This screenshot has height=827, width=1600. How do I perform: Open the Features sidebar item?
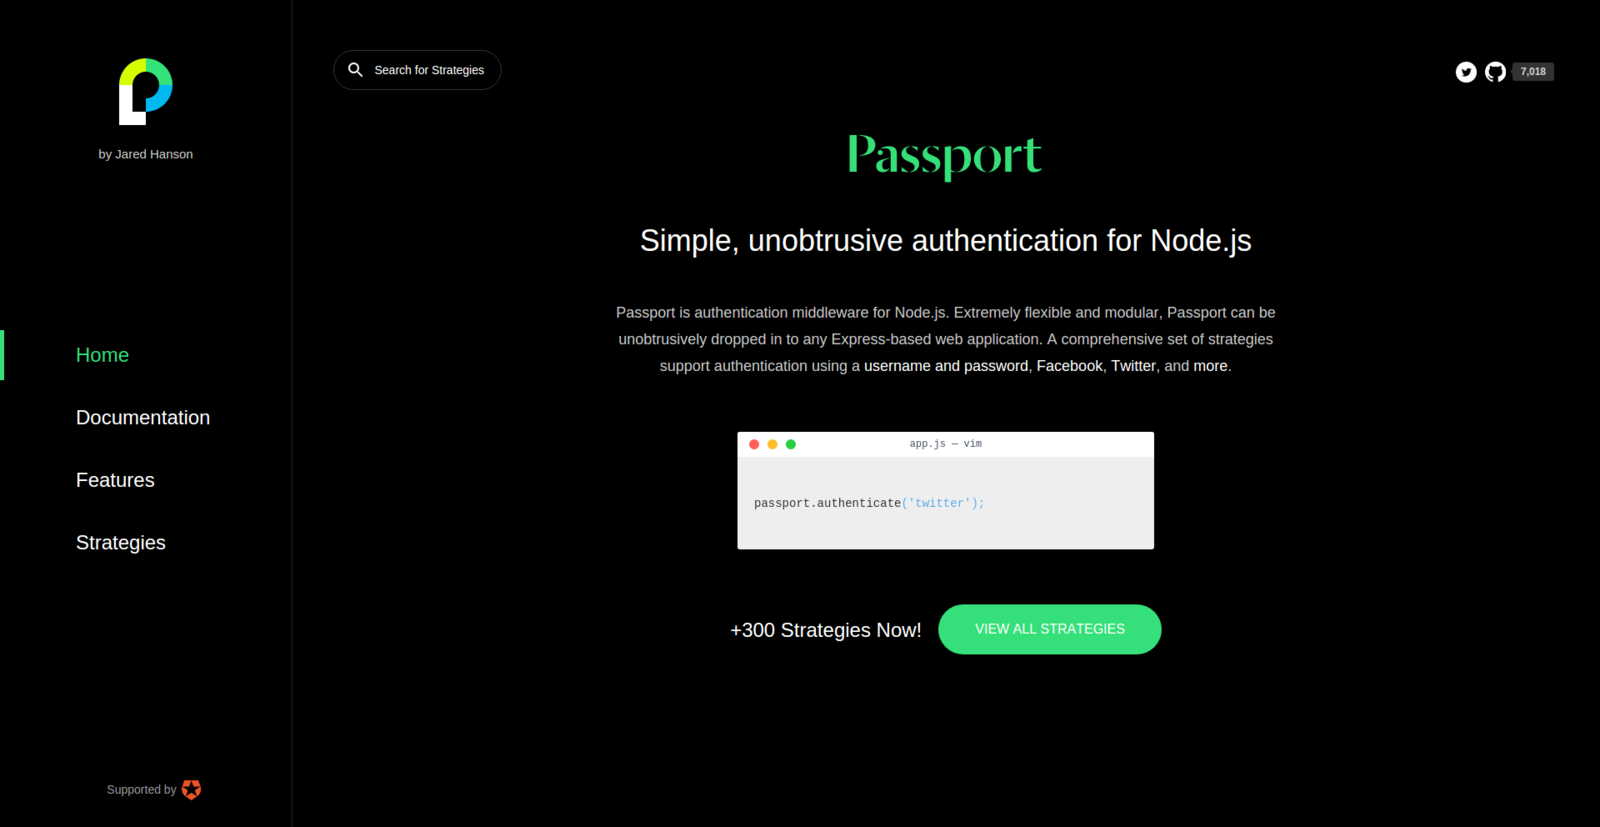pos(115,480)
